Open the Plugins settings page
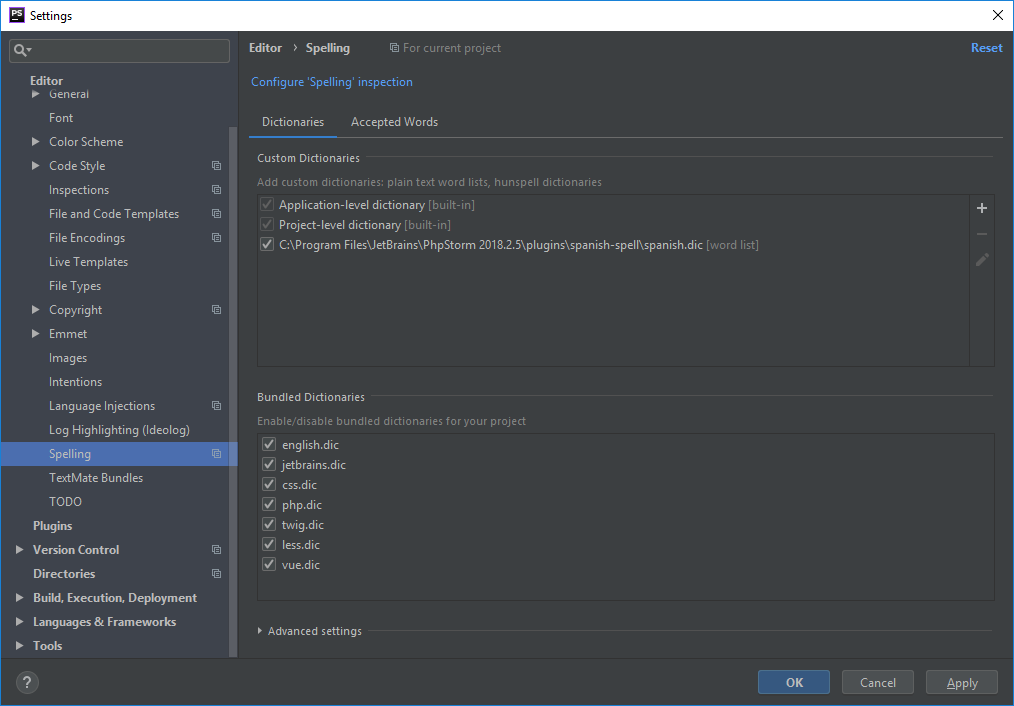This screenshot has height=706, width=1014. (x=52, y=526)
